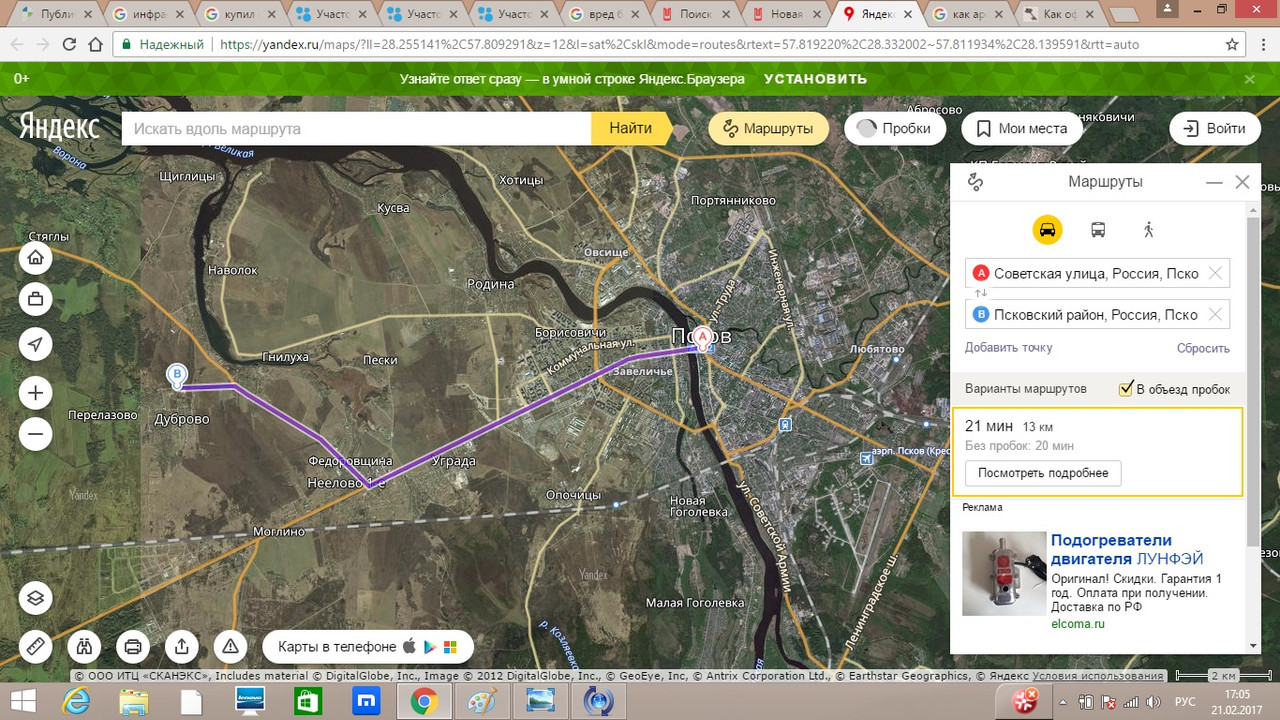Open File Explorer from the taskbar
This screenshot has height=720, width=1280.
(x=133, y=701)
